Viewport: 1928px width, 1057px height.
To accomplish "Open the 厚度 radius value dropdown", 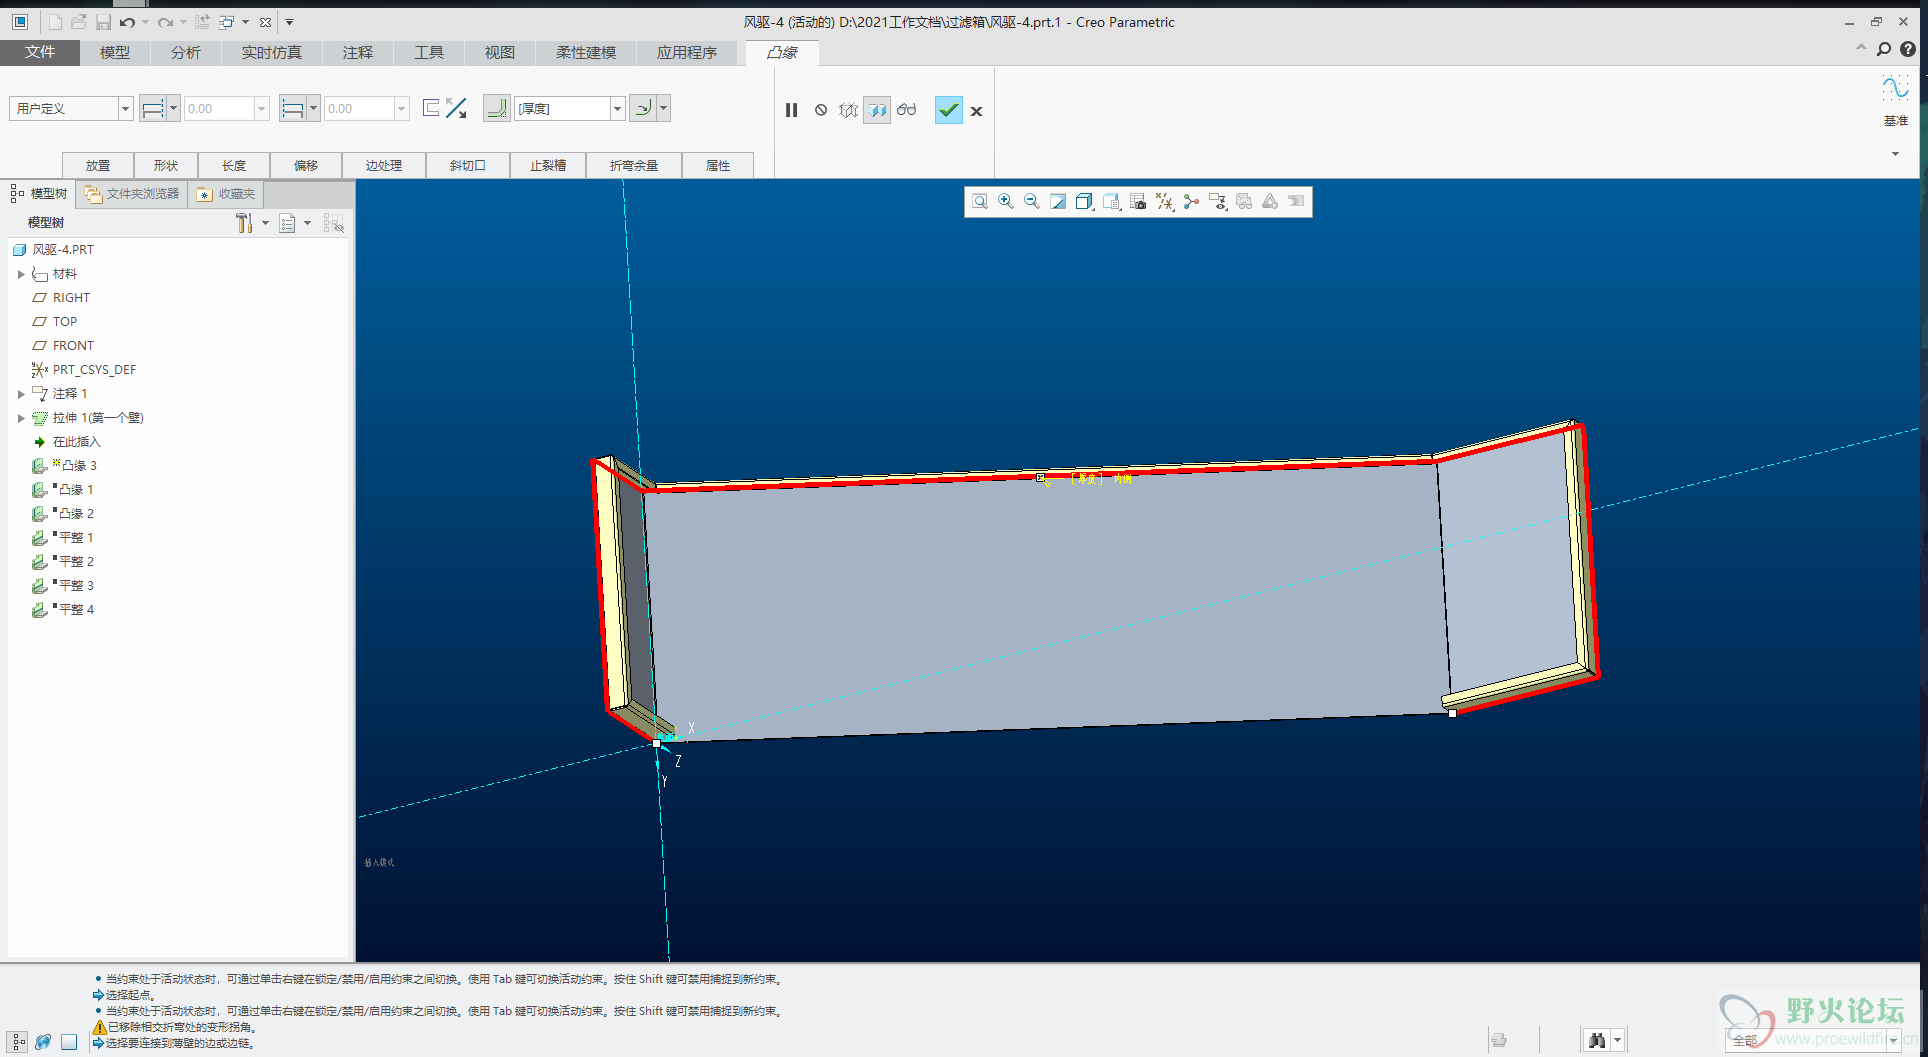I will tap(617, 108).
